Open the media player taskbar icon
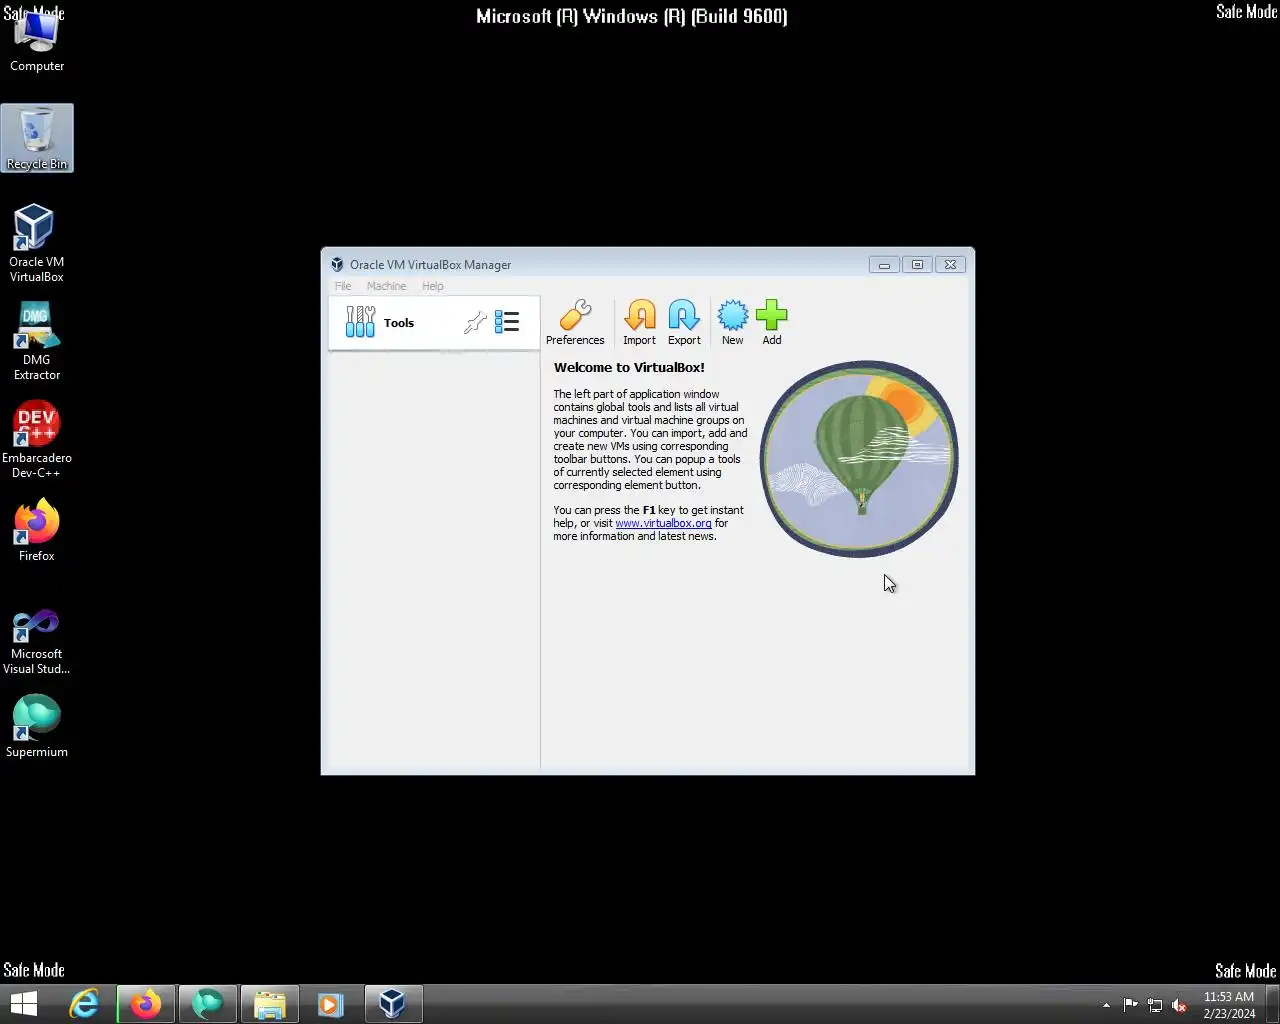This screenshot has width=1280, height=1024. pos(331,1004)
